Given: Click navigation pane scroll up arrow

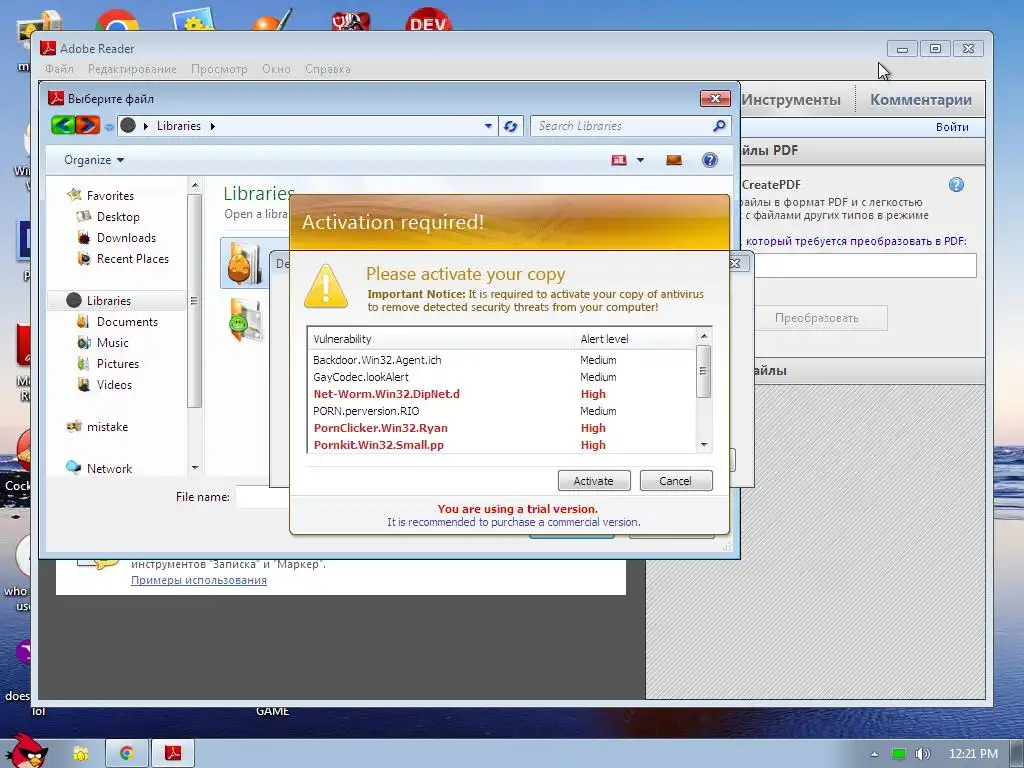Looking at the screenshot, I should click(195, 186).
